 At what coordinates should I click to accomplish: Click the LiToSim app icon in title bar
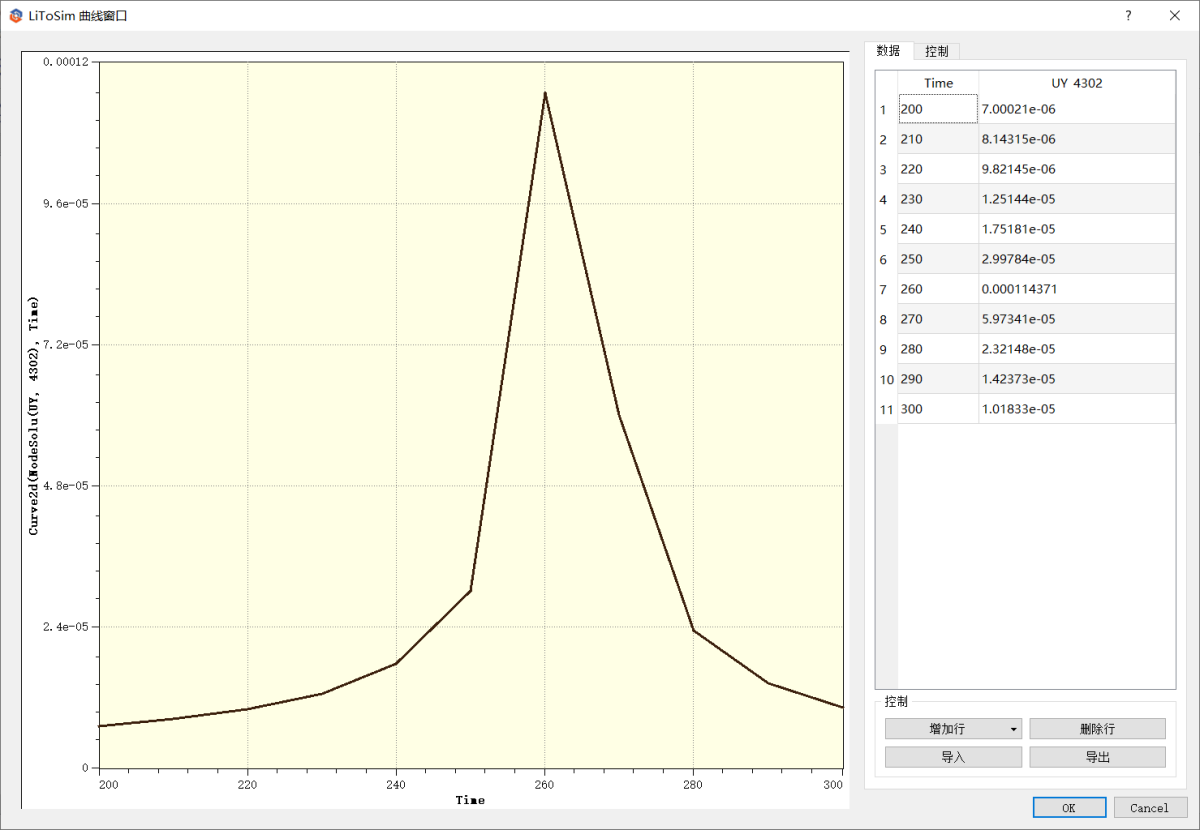pyautogui.click(x=16, y=16)
